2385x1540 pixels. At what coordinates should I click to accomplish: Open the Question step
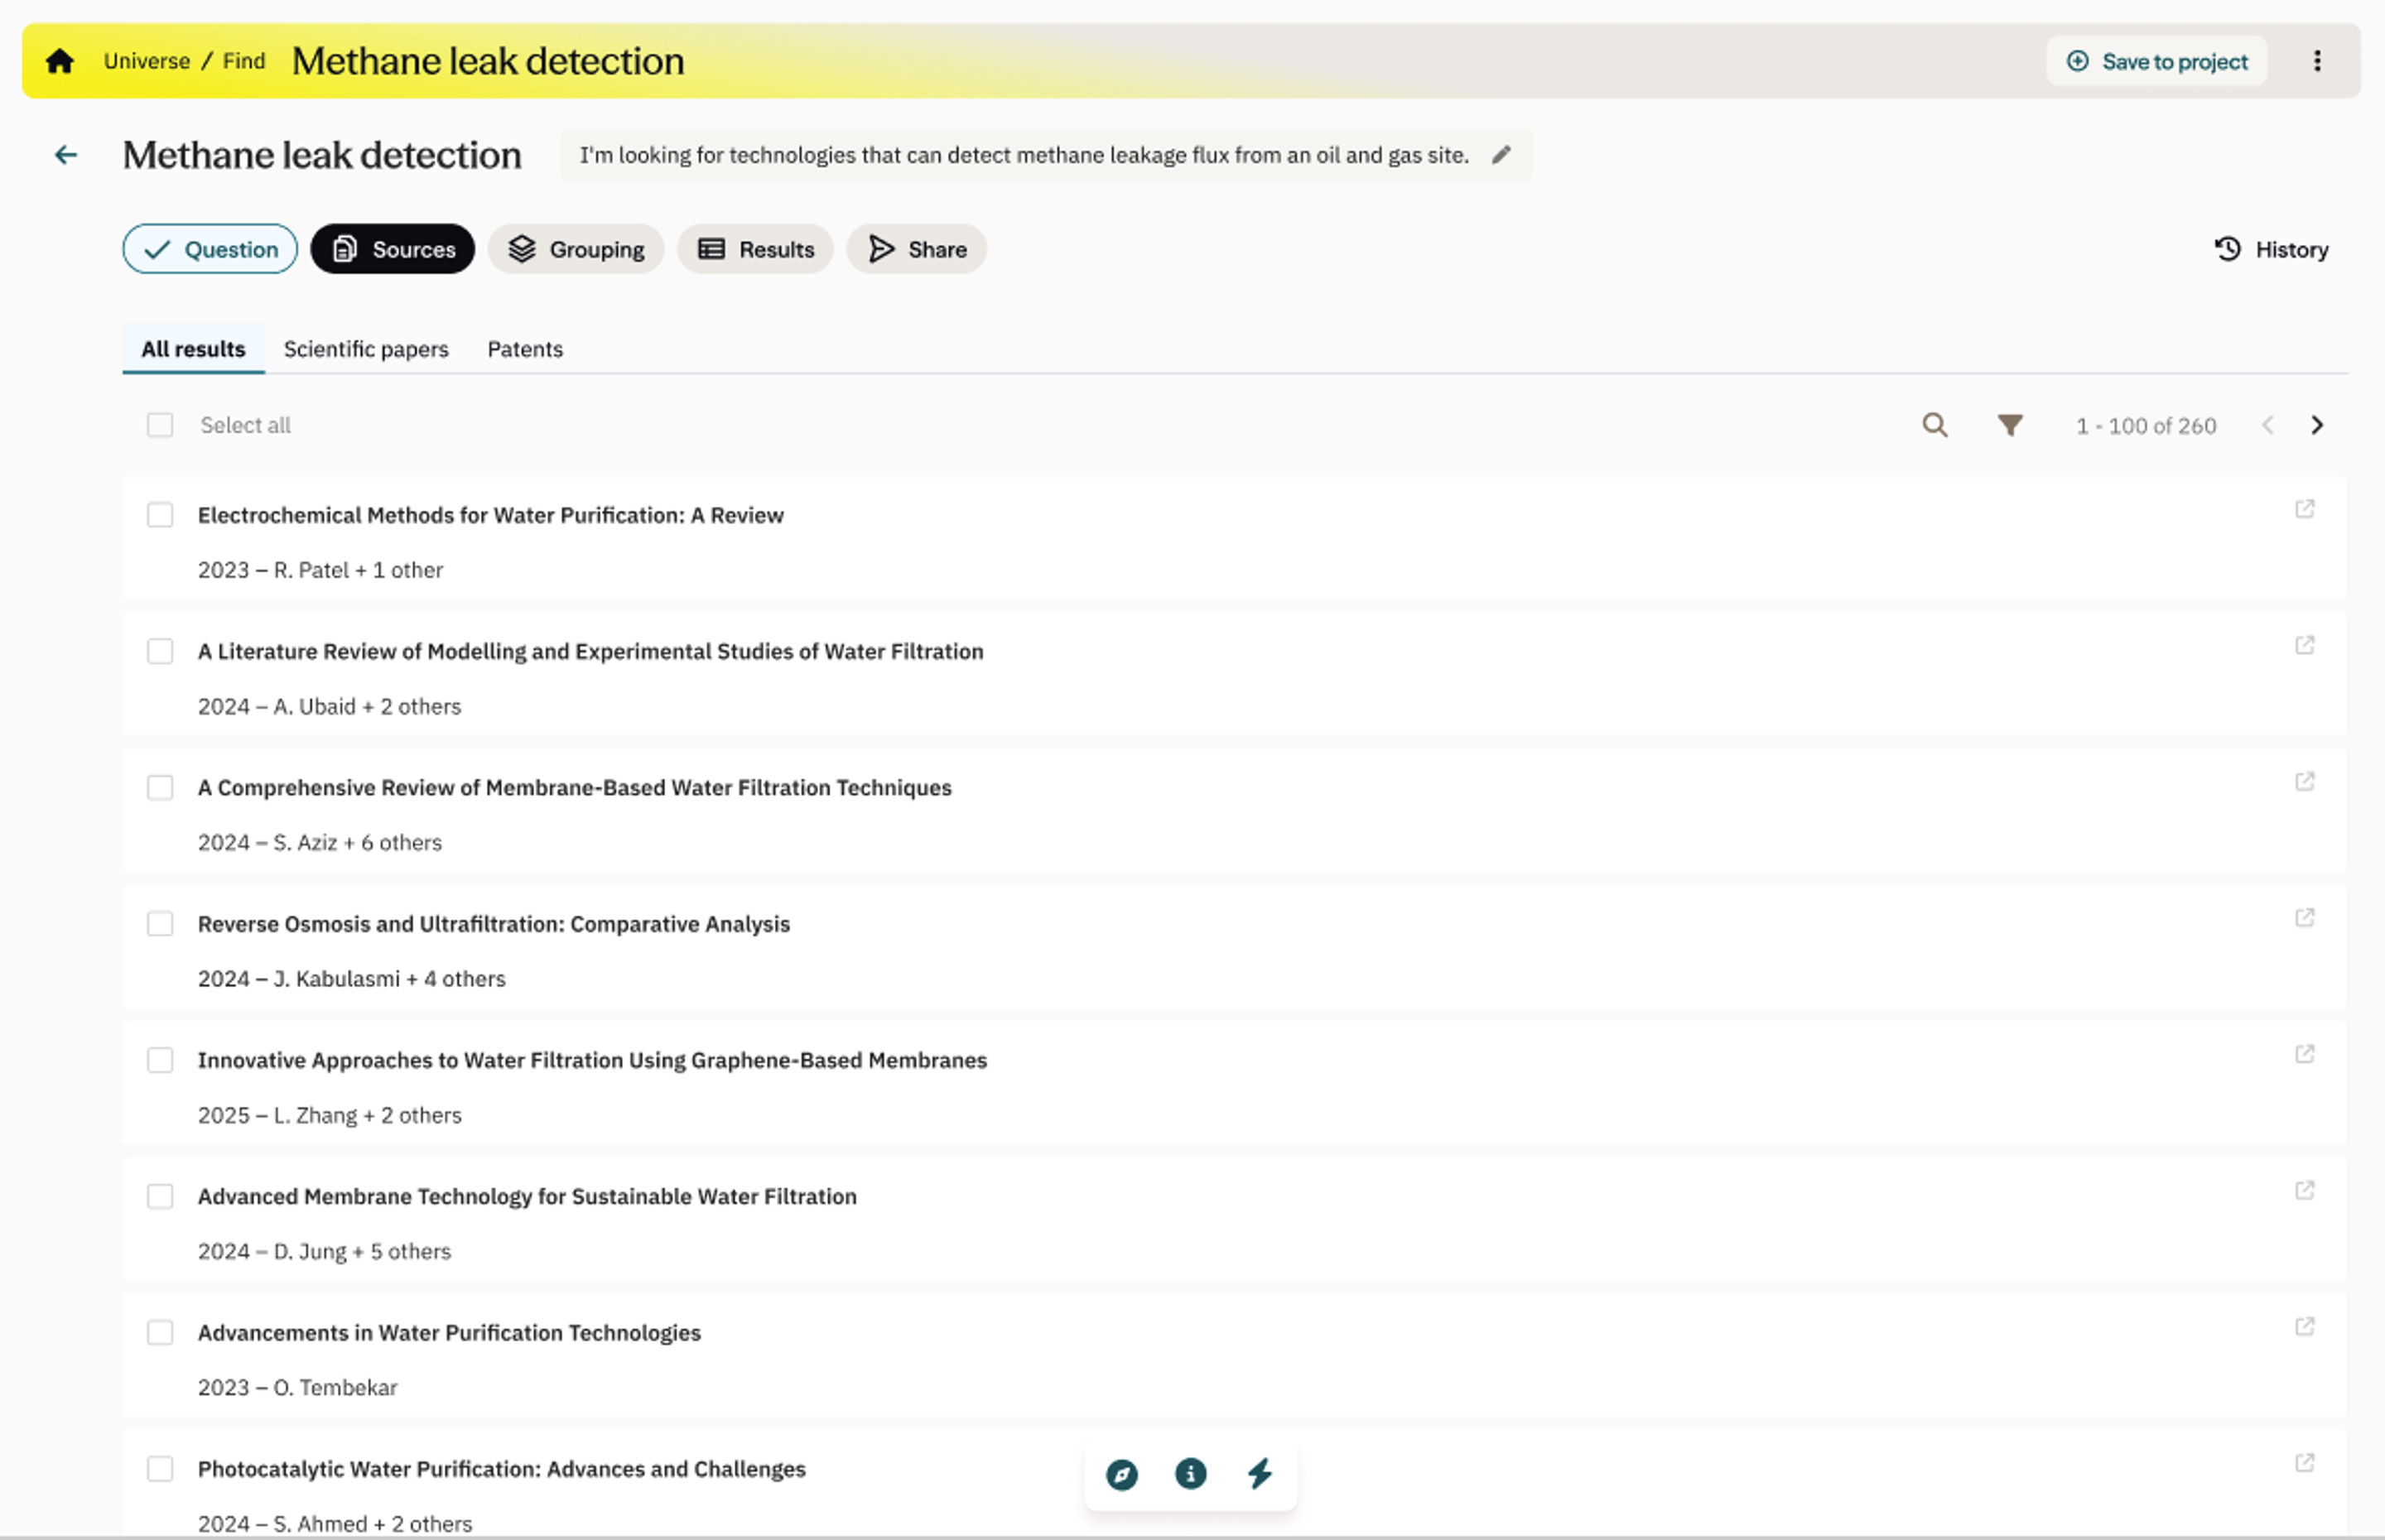coord(210,249)
